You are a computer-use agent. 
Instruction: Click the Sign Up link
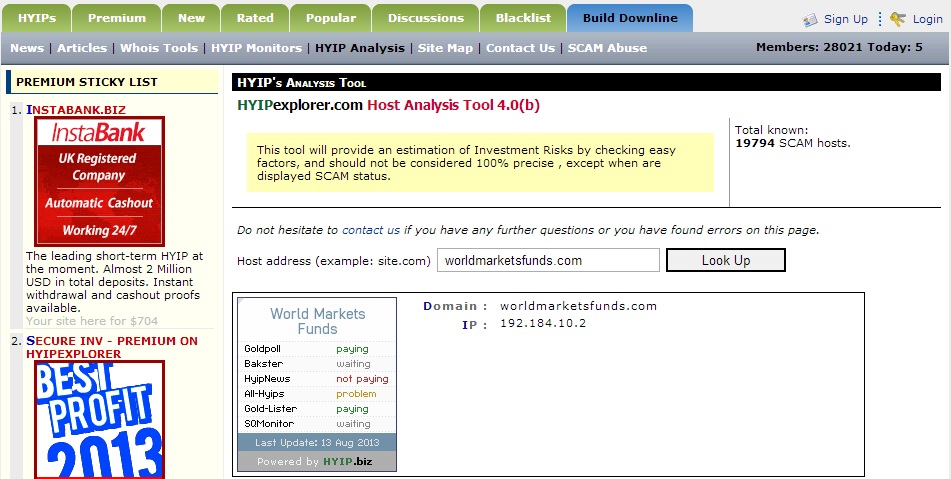click(x=845, y=19)
